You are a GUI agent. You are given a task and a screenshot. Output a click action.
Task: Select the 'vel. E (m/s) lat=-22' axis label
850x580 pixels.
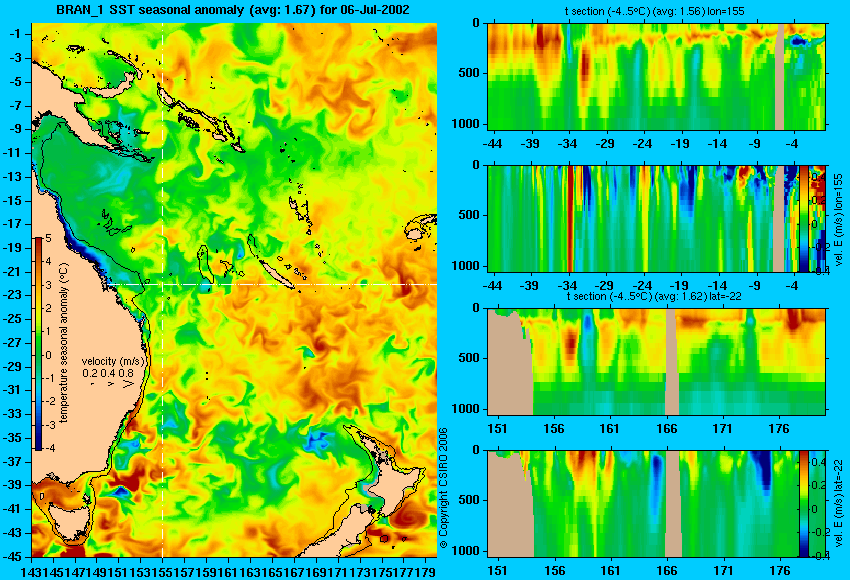click(839, 505)
